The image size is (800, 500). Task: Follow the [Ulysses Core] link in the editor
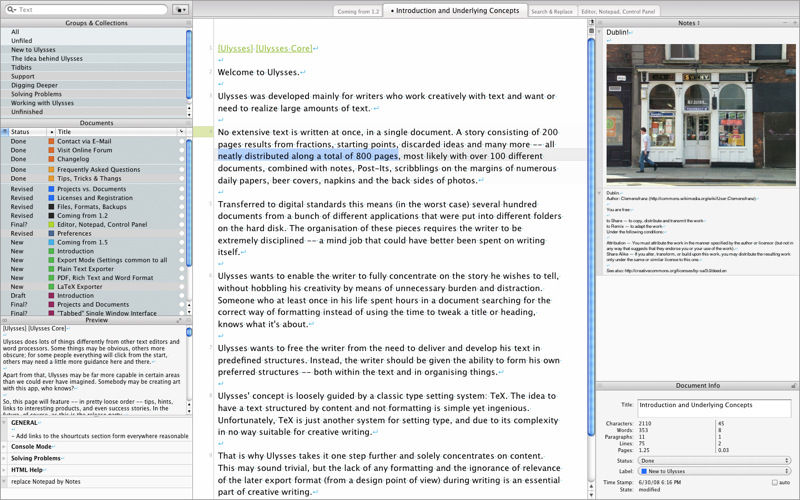pos(284,48)
